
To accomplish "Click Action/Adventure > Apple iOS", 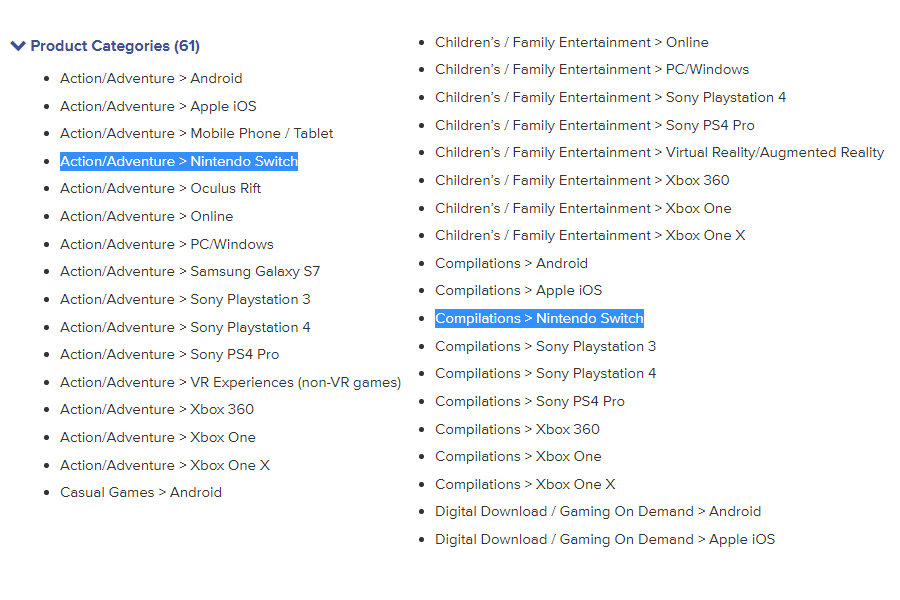I will (x=158, y=106).
